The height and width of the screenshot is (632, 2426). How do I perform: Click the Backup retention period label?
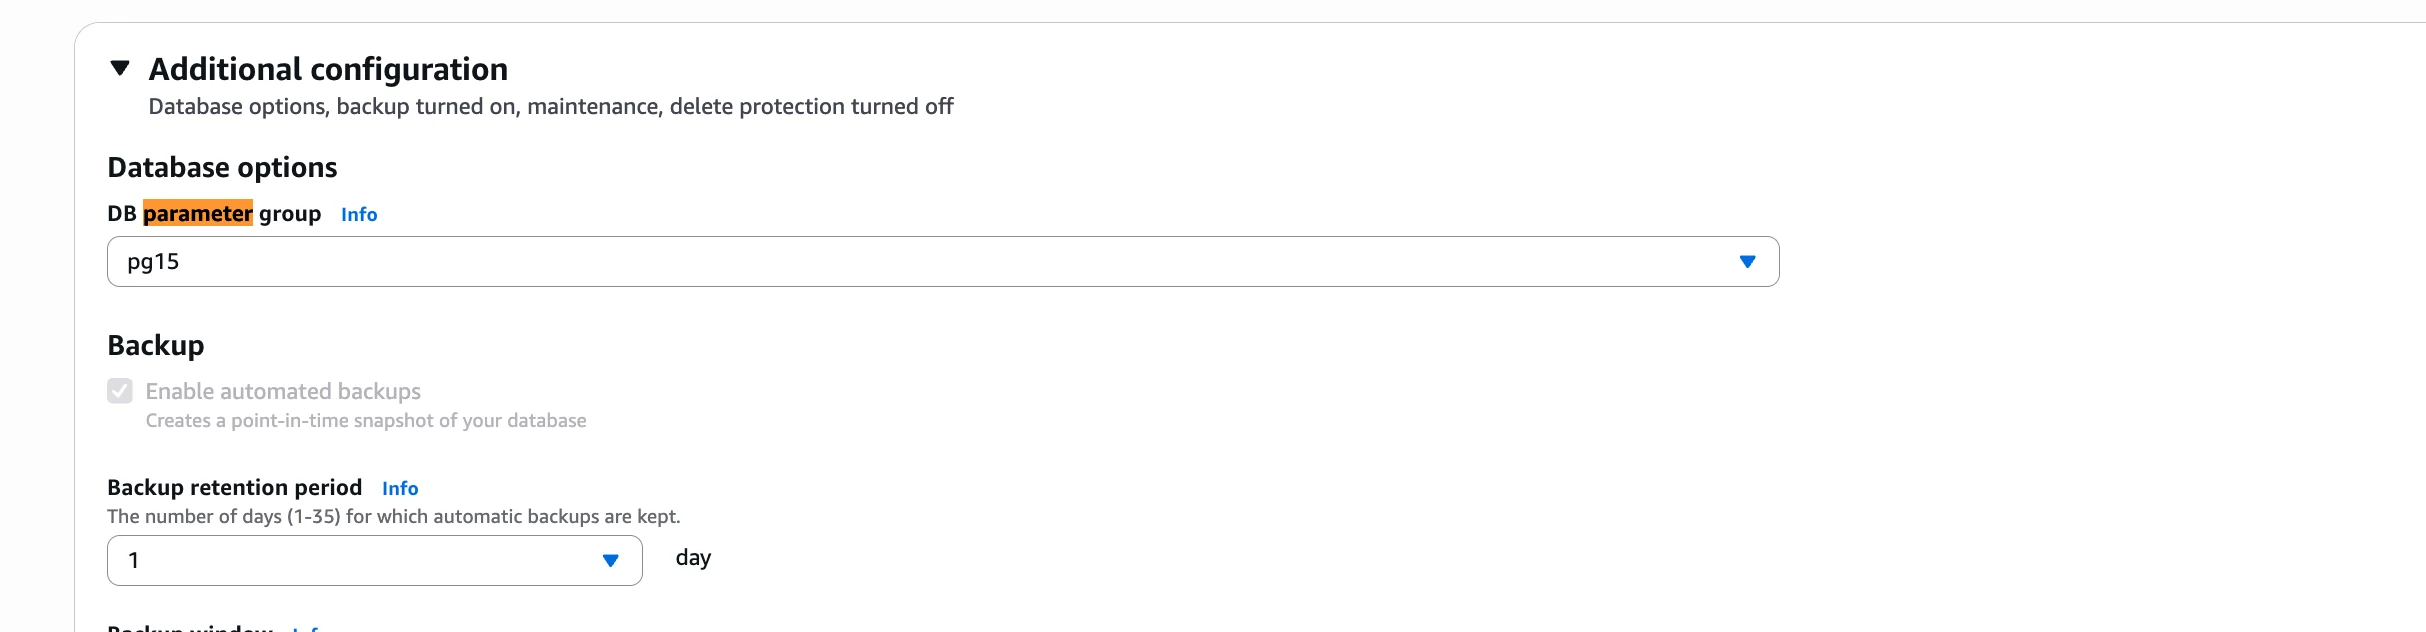(234, 487)
